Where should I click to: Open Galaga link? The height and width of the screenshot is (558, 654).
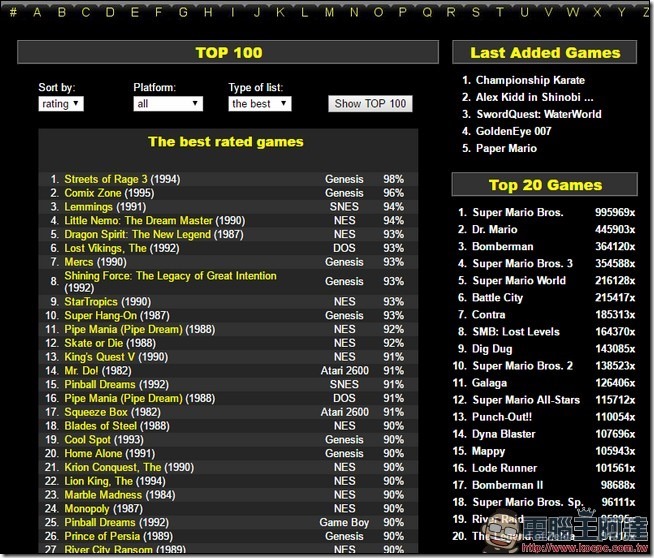[489, 382]
